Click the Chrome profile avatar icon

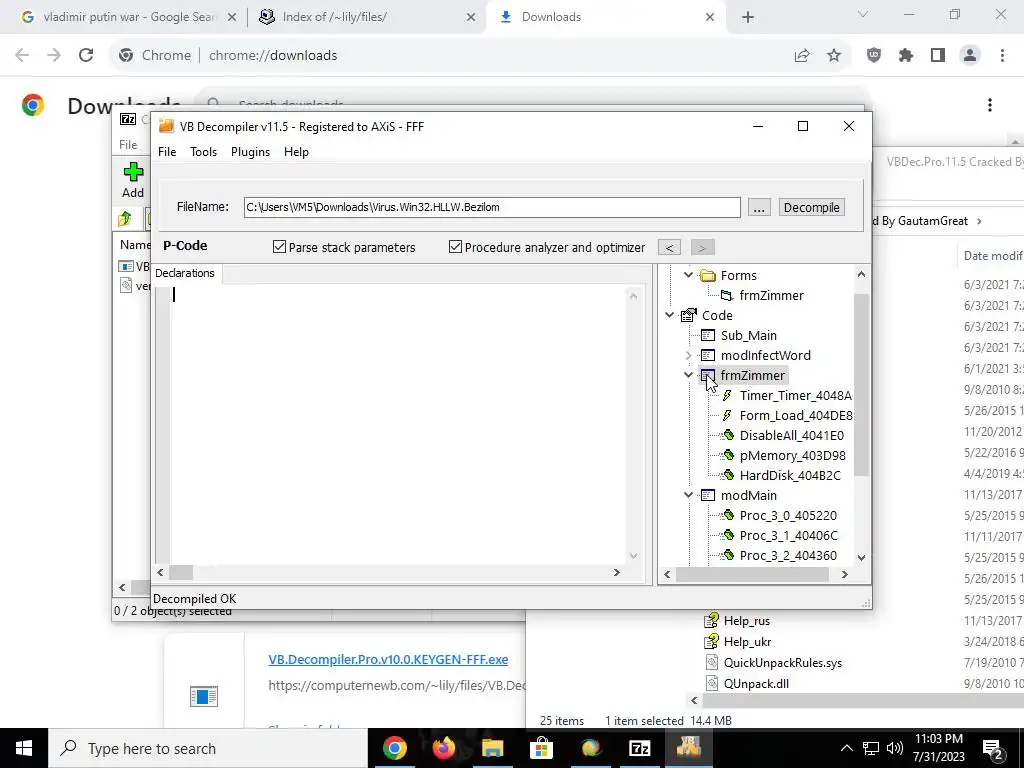pos(970,56)
